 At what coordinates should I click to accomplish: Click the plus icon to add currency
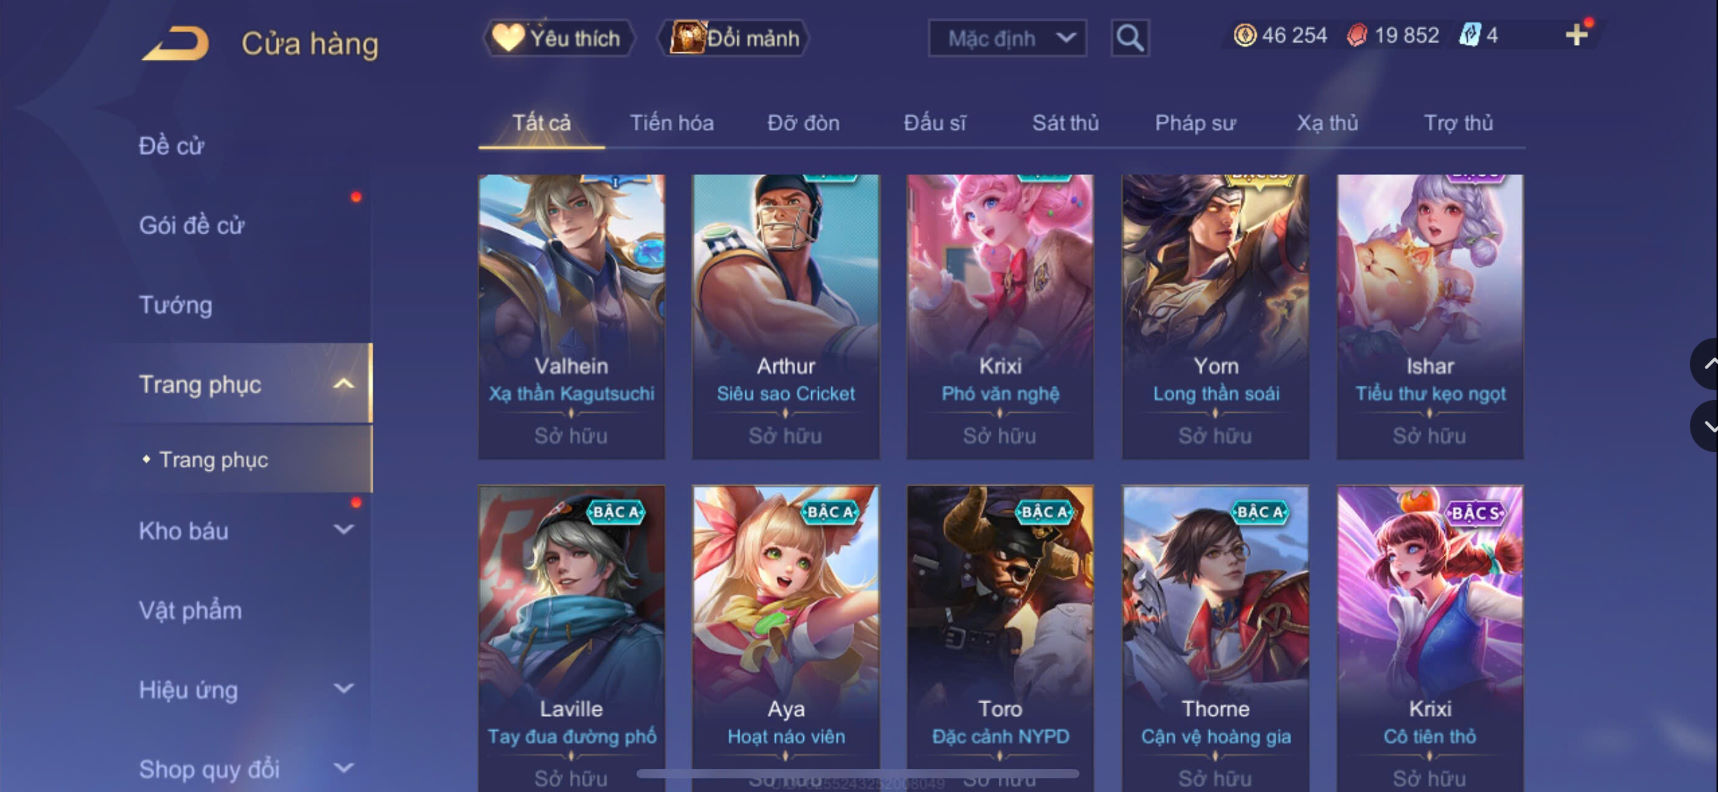point(1576,35)
